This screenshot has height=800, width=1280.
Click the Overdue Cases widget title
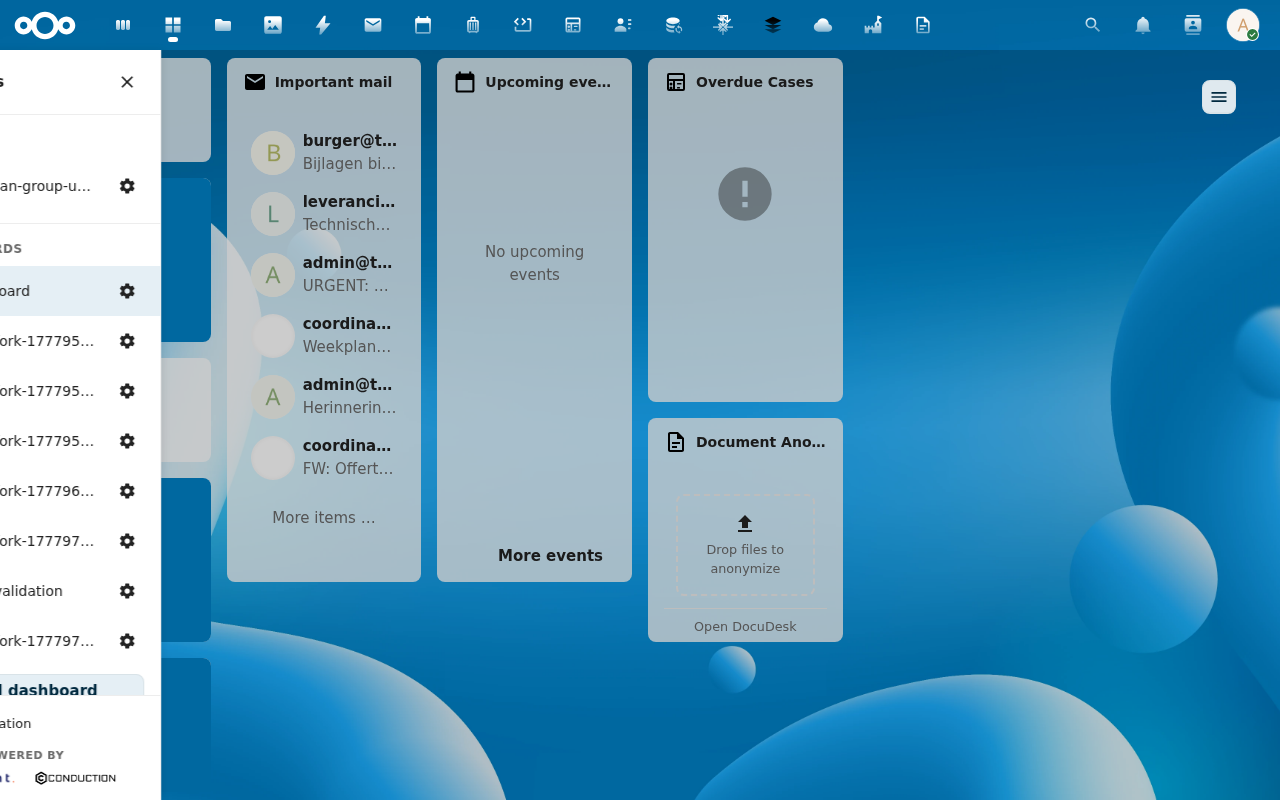pyautogui.click(x=755, y=82)
